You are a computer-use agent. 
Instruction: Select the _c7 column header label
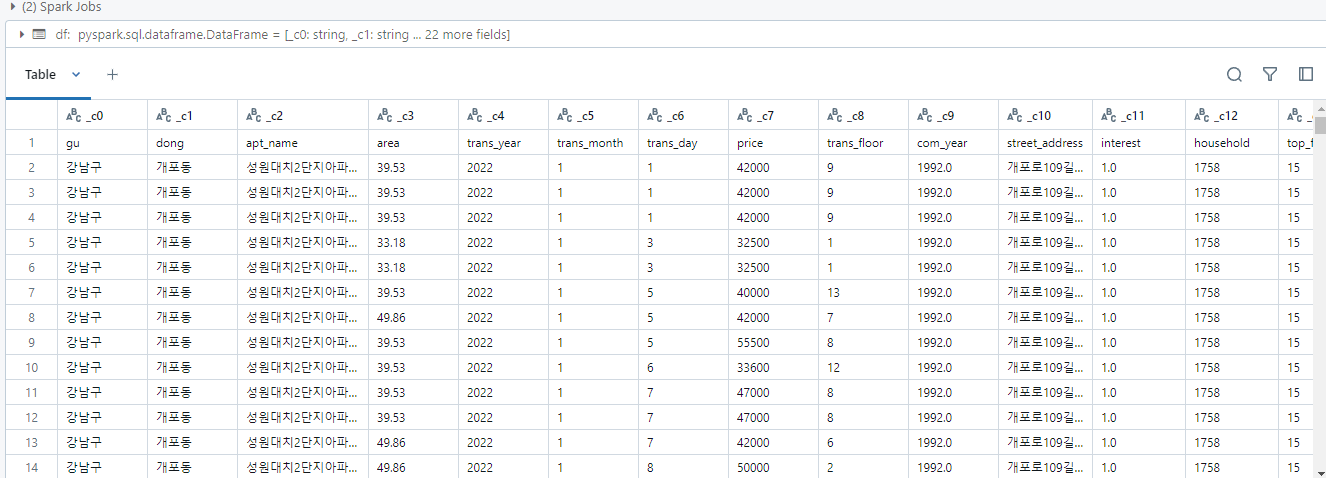click(x=766, y=117)
